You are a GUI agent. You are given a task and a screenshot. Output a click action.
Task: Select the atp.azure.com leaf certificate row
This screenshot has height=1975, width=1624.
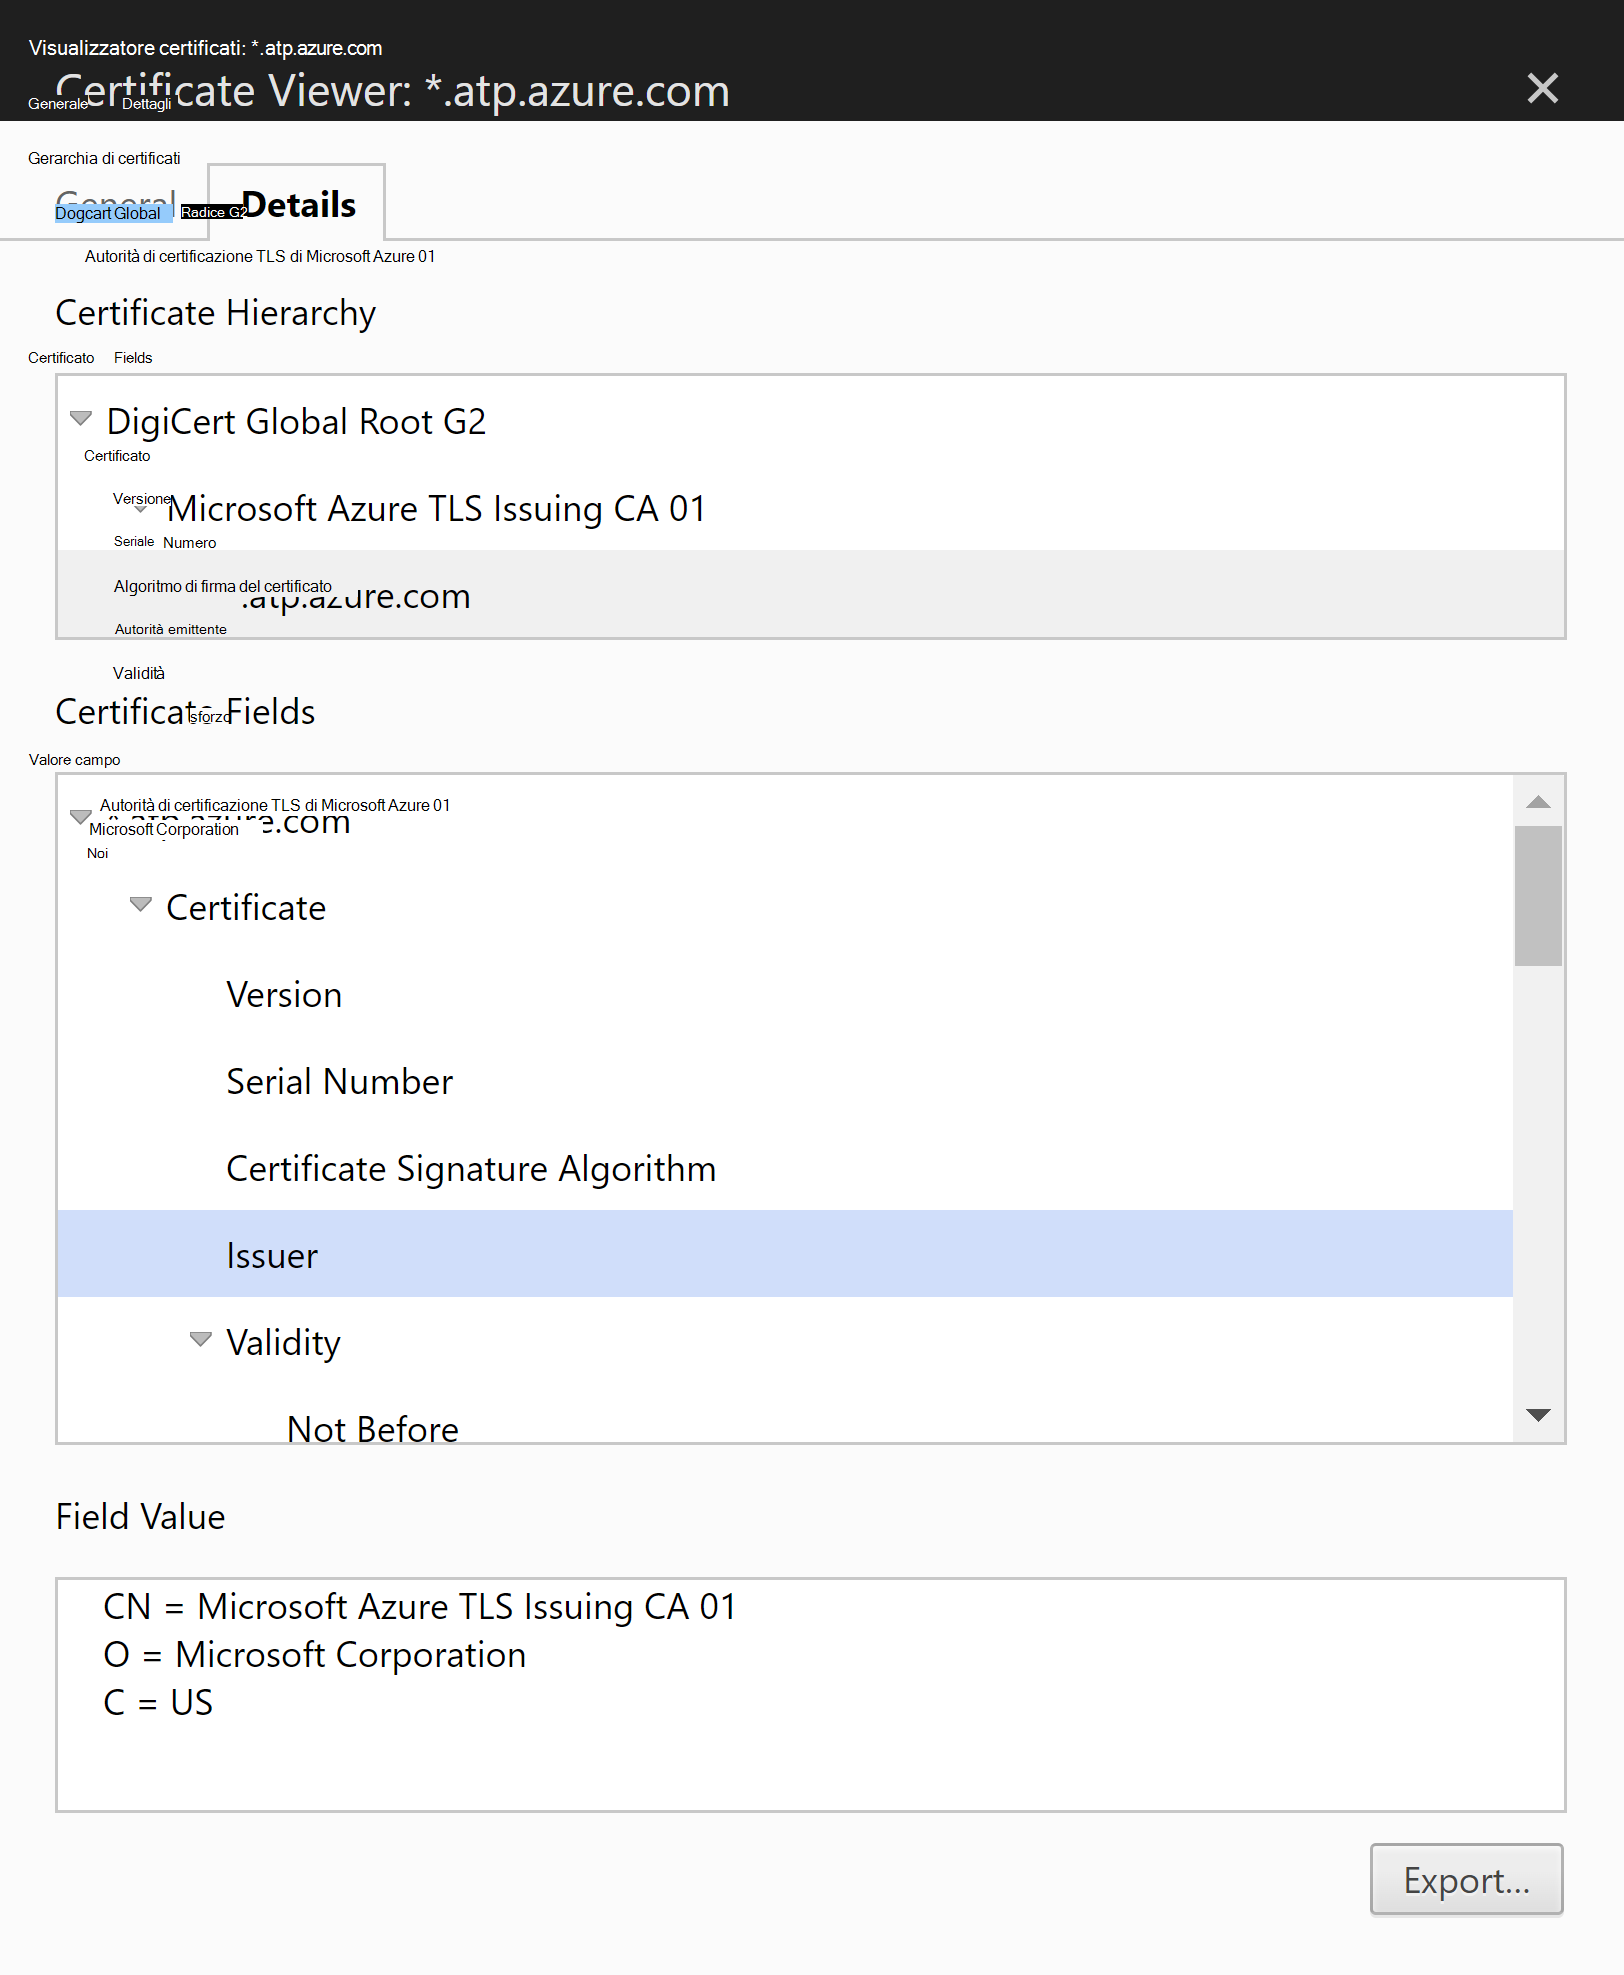pyautogui.click(x=811, y=594)
